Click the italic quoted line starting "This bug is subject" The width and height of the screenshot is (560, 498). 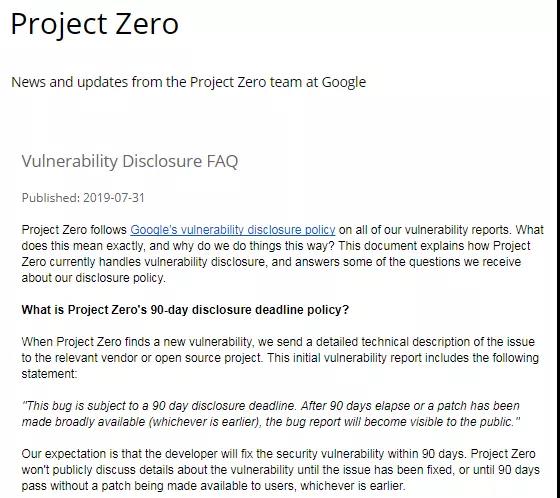tap(271, 406)
